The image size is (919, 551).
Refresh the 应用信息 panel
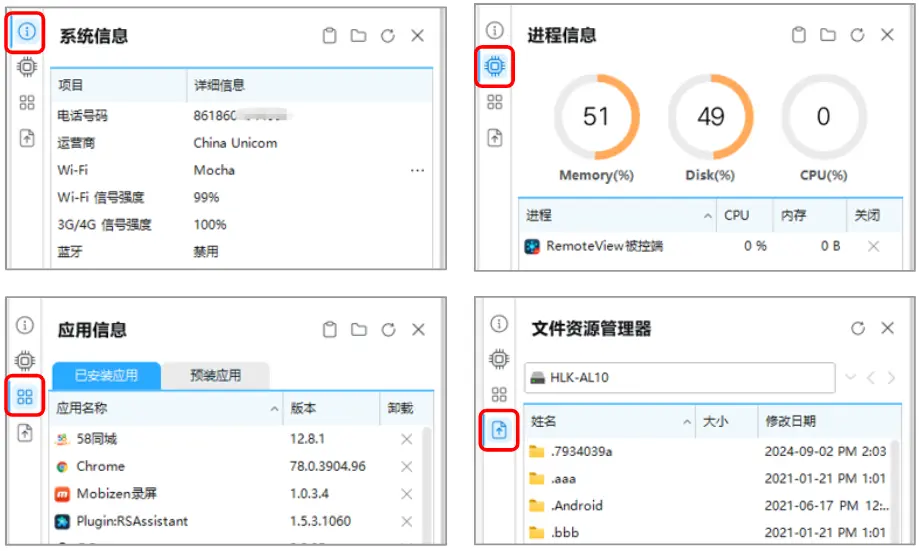coord(388,329)
